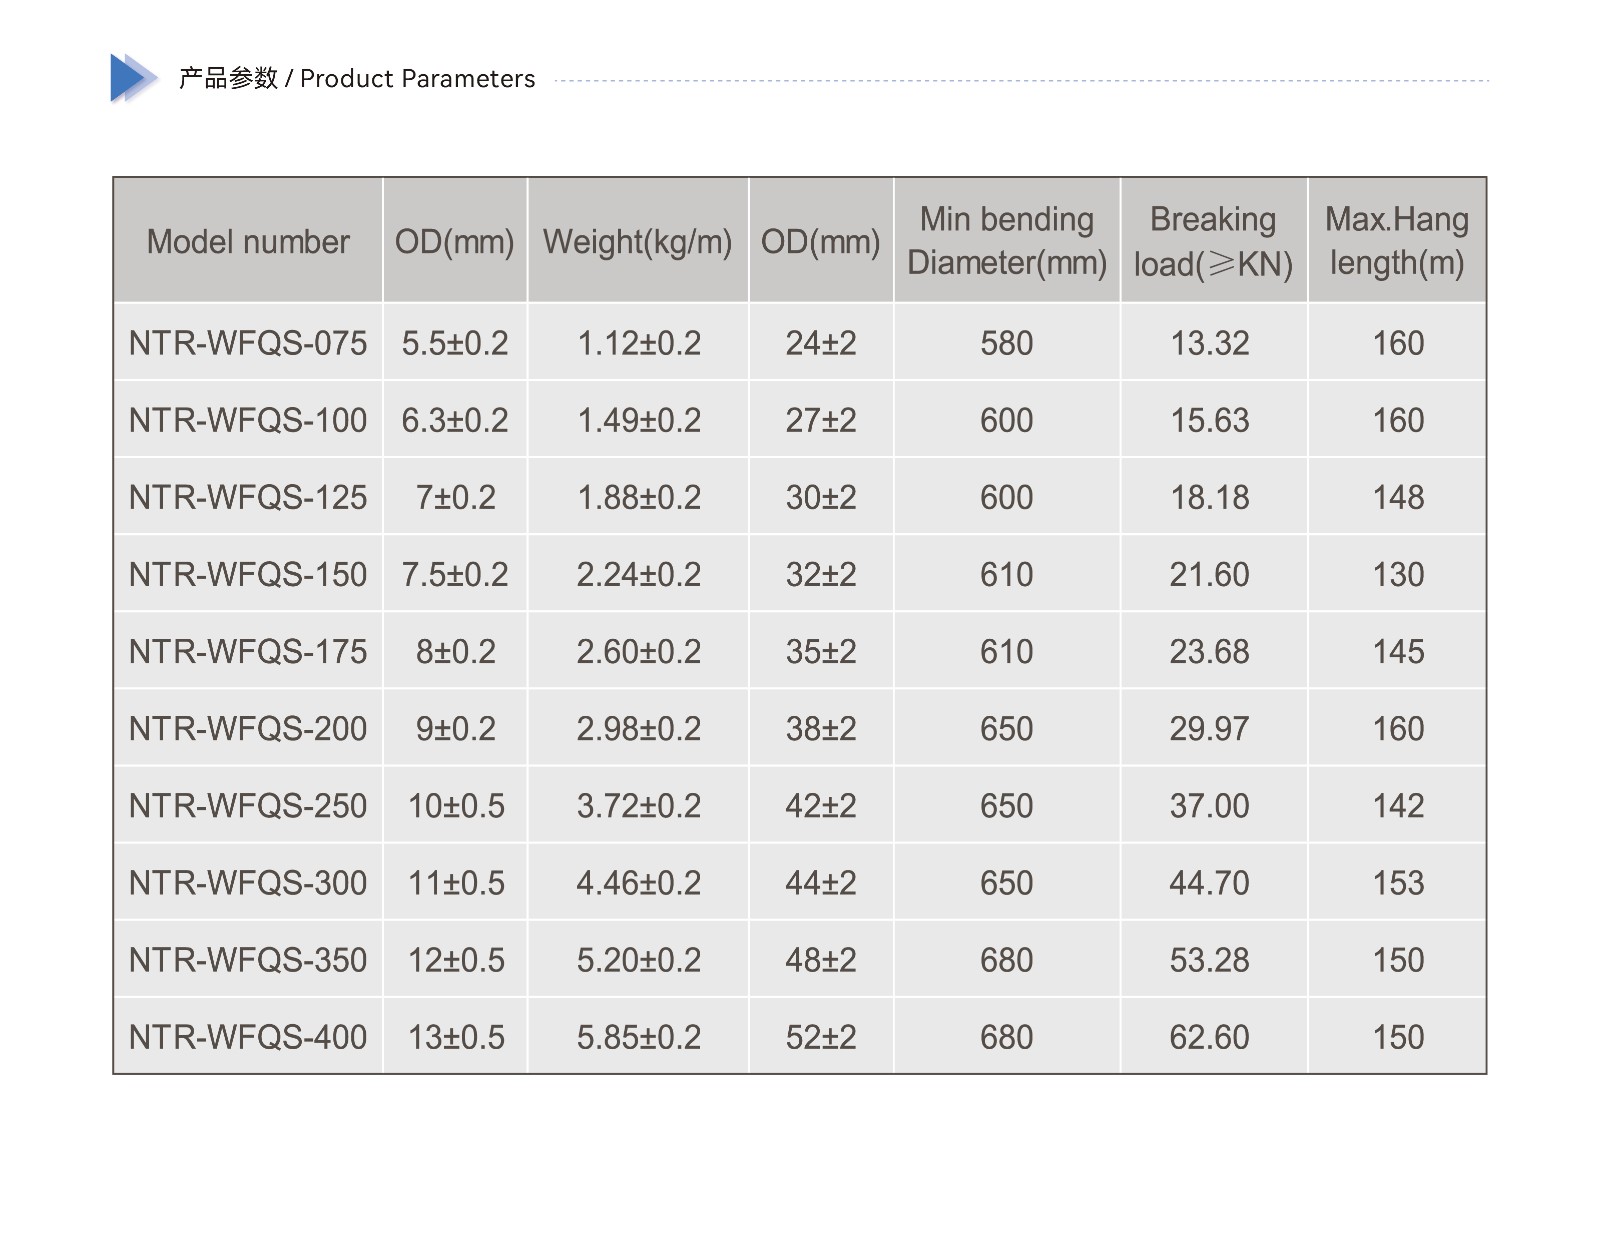Image resolution: width=1600 pixels, height=1247 pixels.
Task: Select model cell NTR-WFQS-200
Action: tap(248, 728)
